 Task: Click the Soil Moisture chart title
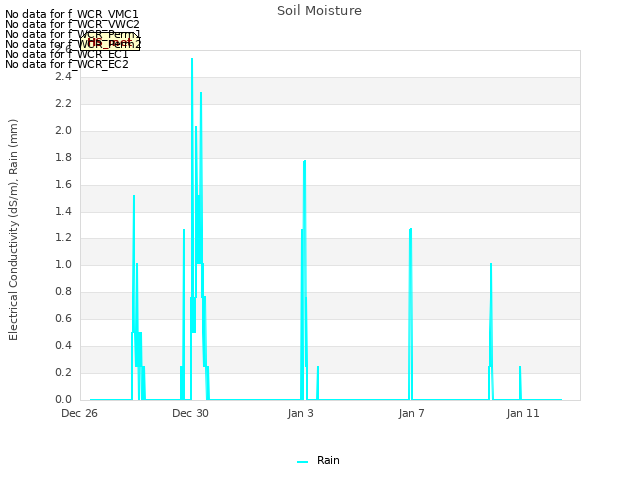click(x=319, y=11)
